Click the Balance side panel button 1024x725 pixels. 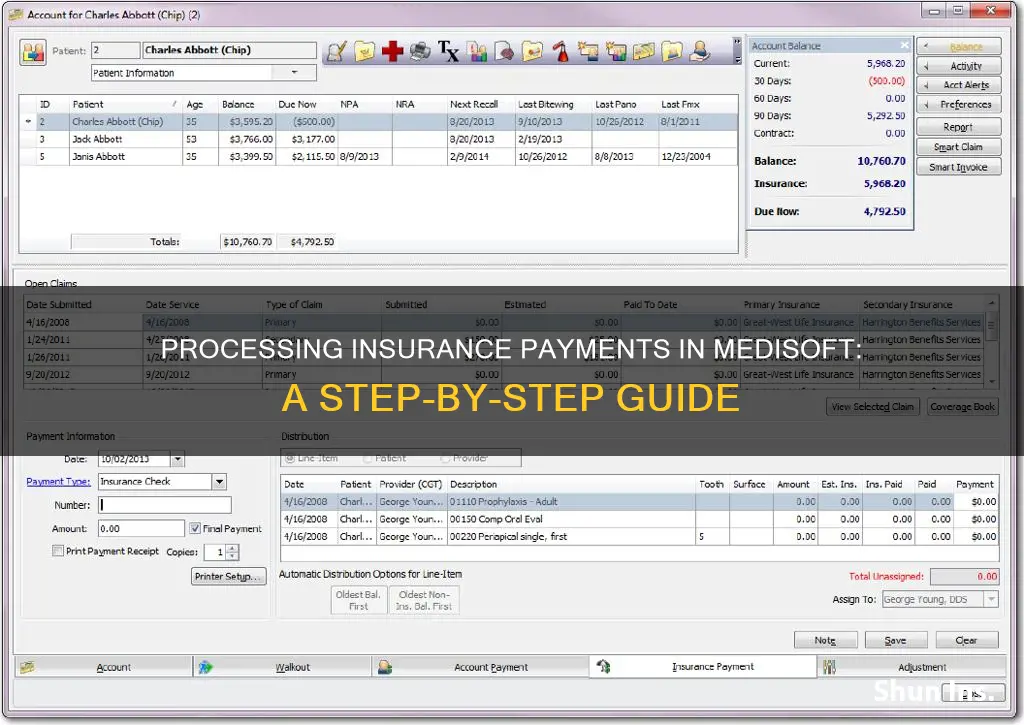959,46
